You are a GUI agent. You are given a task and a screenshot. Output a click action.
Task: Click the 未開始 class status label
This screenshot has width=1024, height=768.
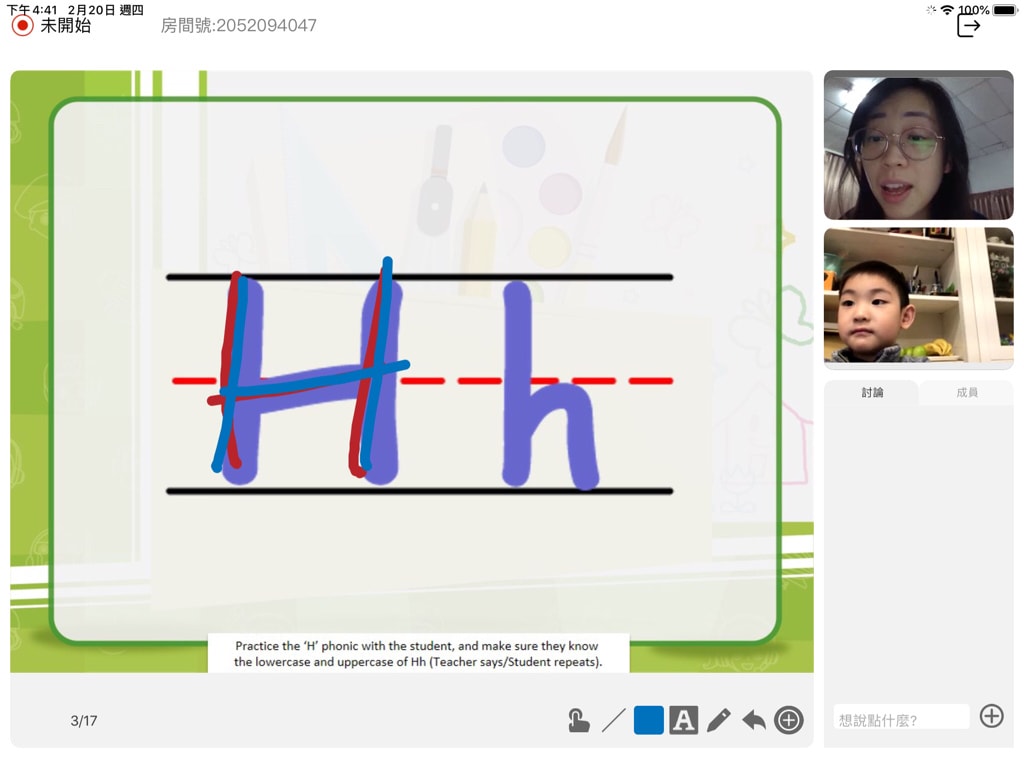[66, 26]
